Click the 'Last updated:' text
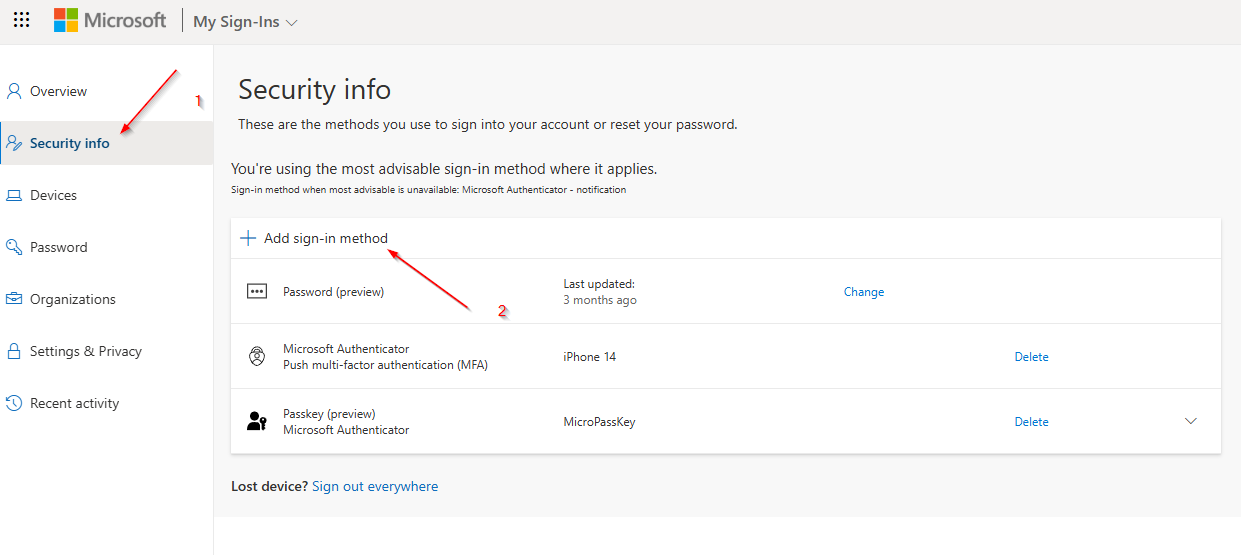This screenshot has width=1241, height=555. pos(599,284)
